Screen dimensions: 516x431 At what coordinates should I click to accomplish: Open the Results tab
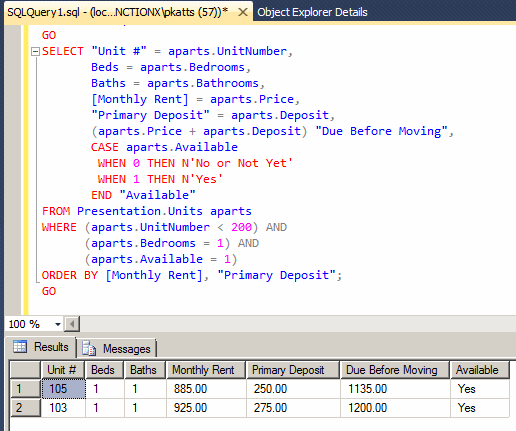[x=41, y=347]
